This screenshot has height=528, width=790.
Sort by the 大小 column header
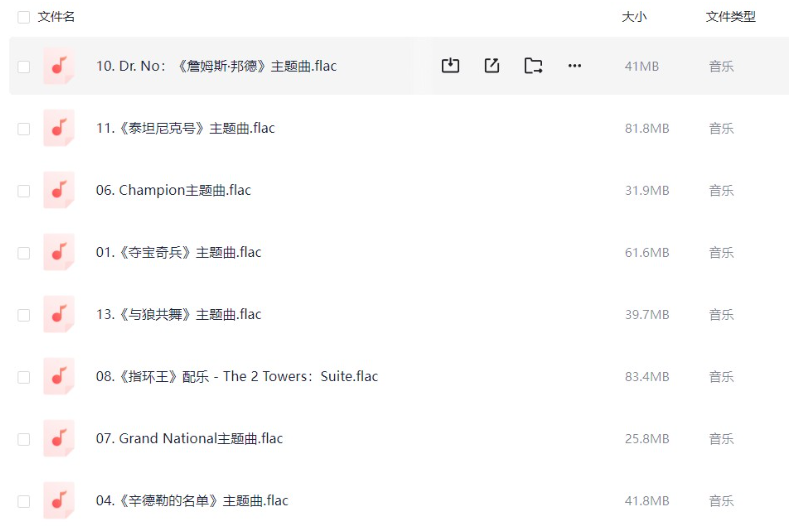coord(634,17)
